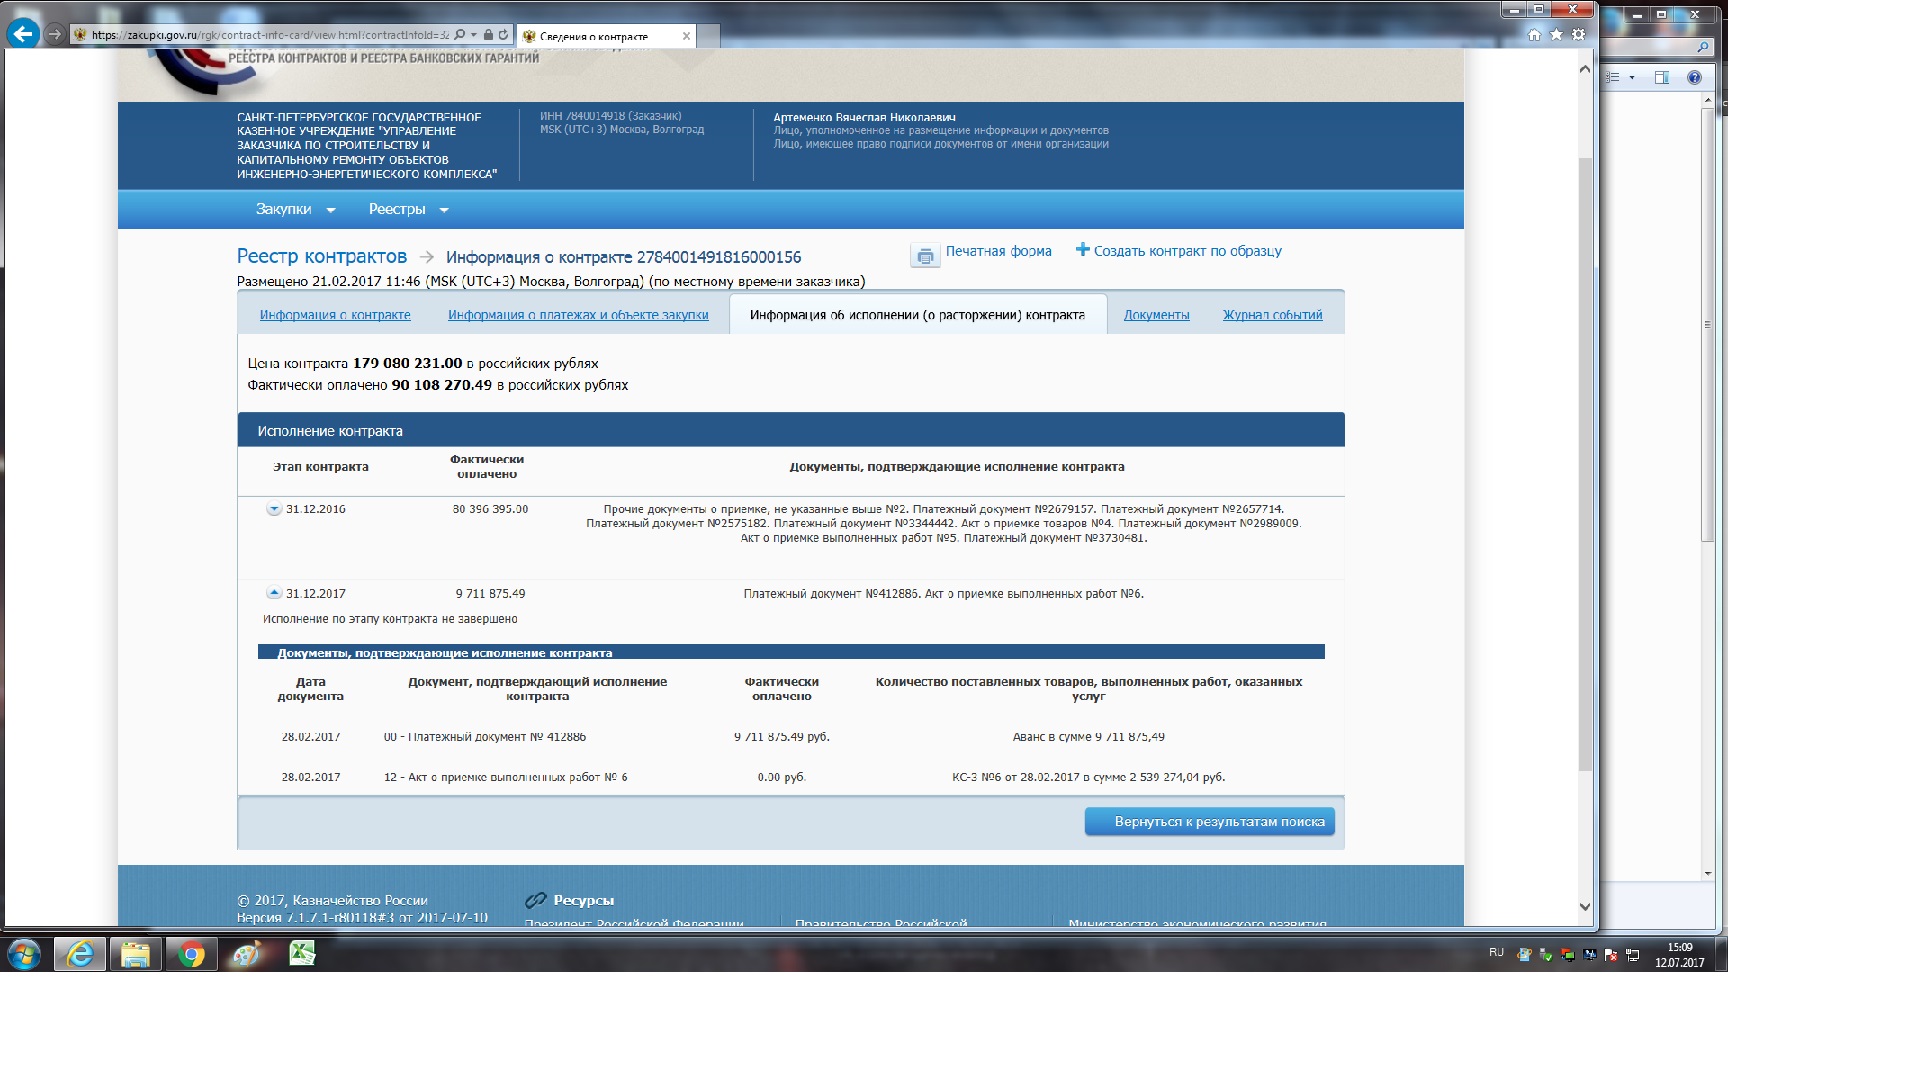Click the Internet Explorer Home icon

pos(1534,35)
